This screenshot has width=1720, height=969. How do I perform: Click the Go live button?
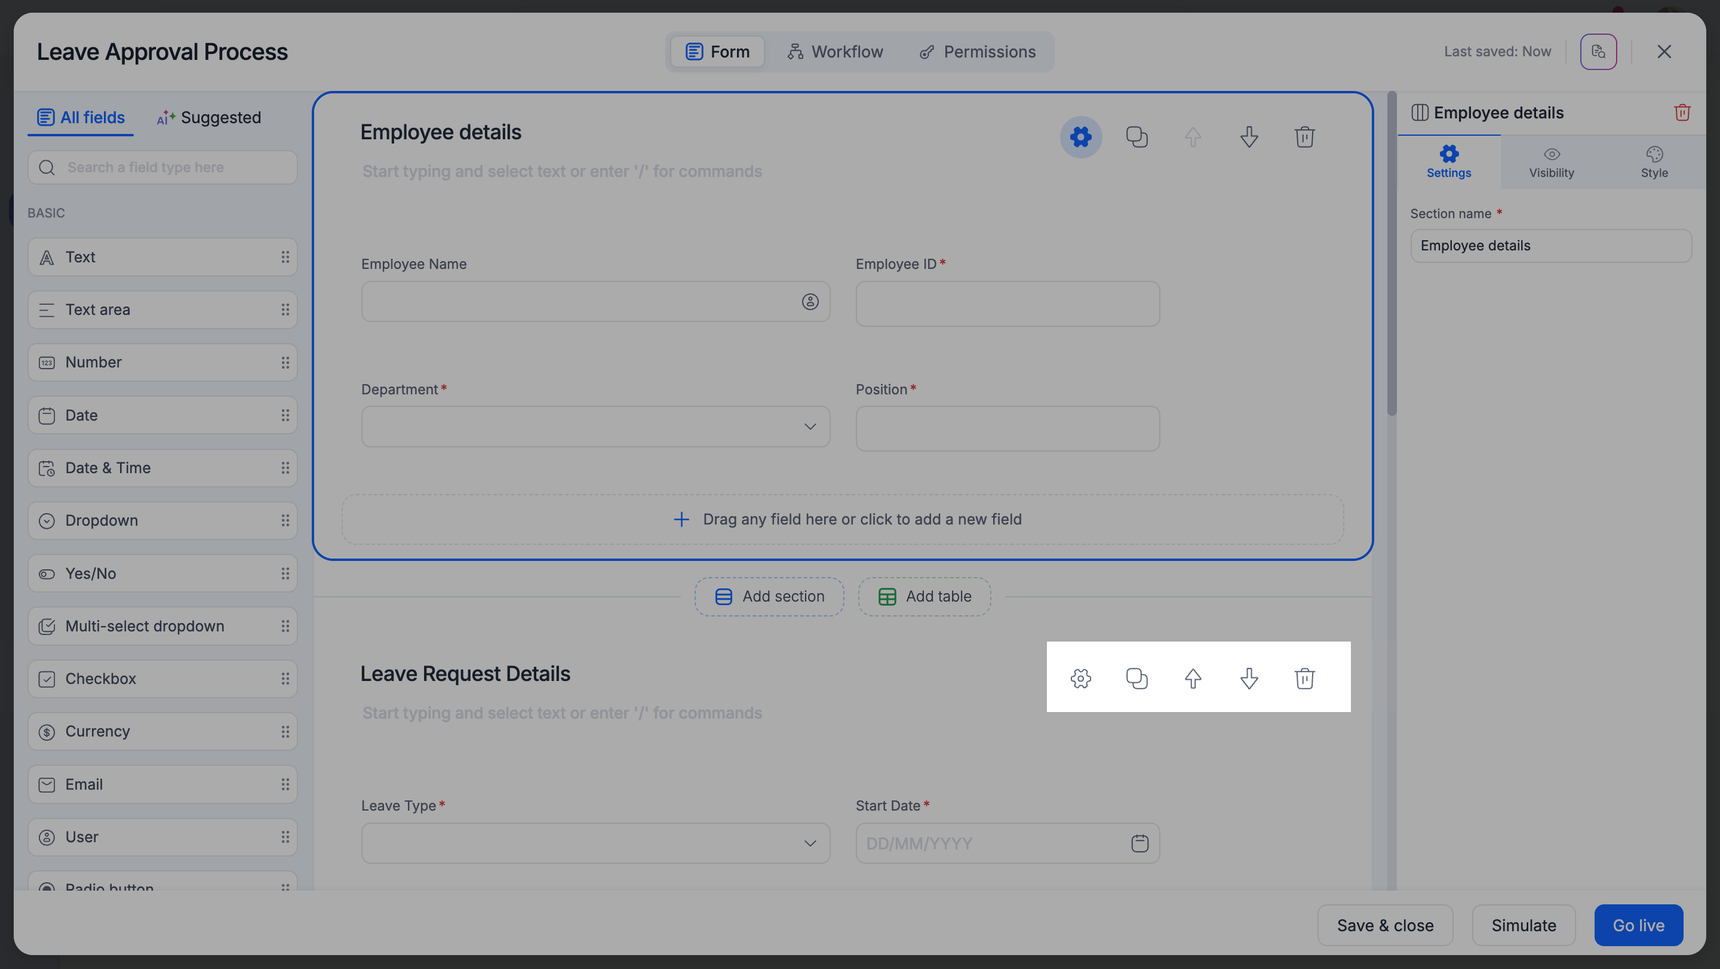[x=1637, y=925]
